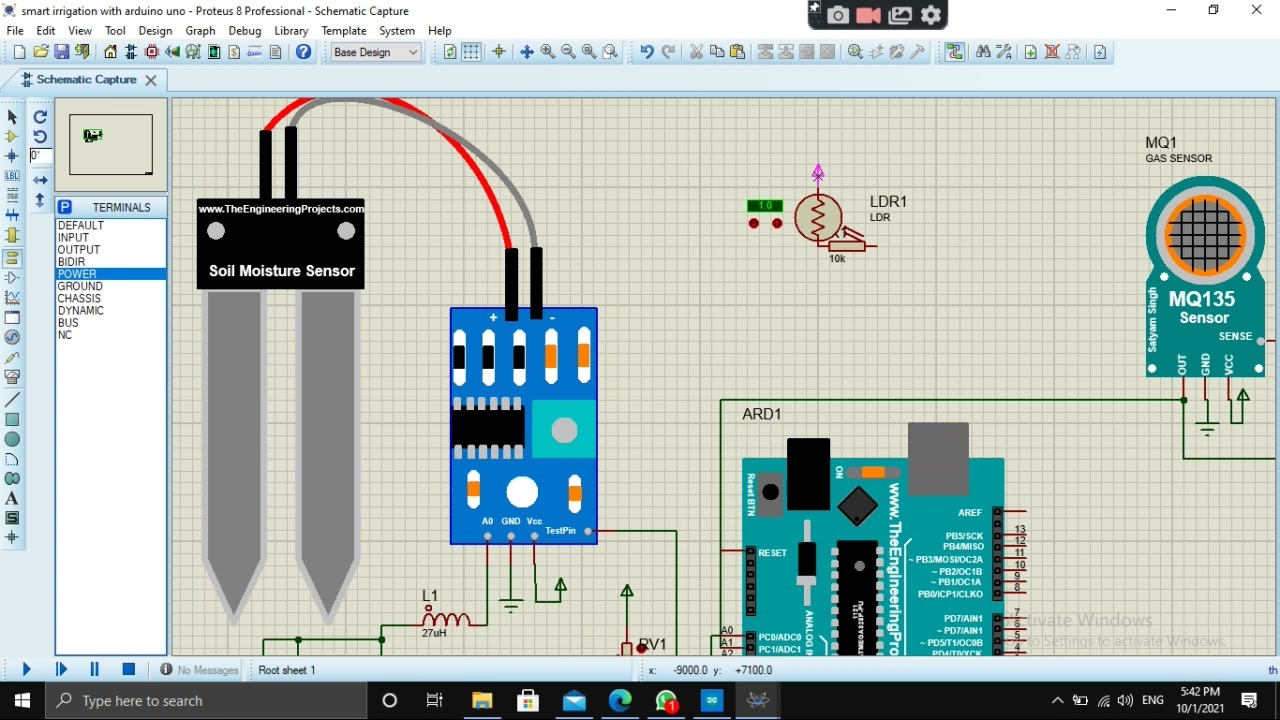1280x720 pixels.
Task: Select GROUND in the terminals list
Action: click(x=111, y=286)
